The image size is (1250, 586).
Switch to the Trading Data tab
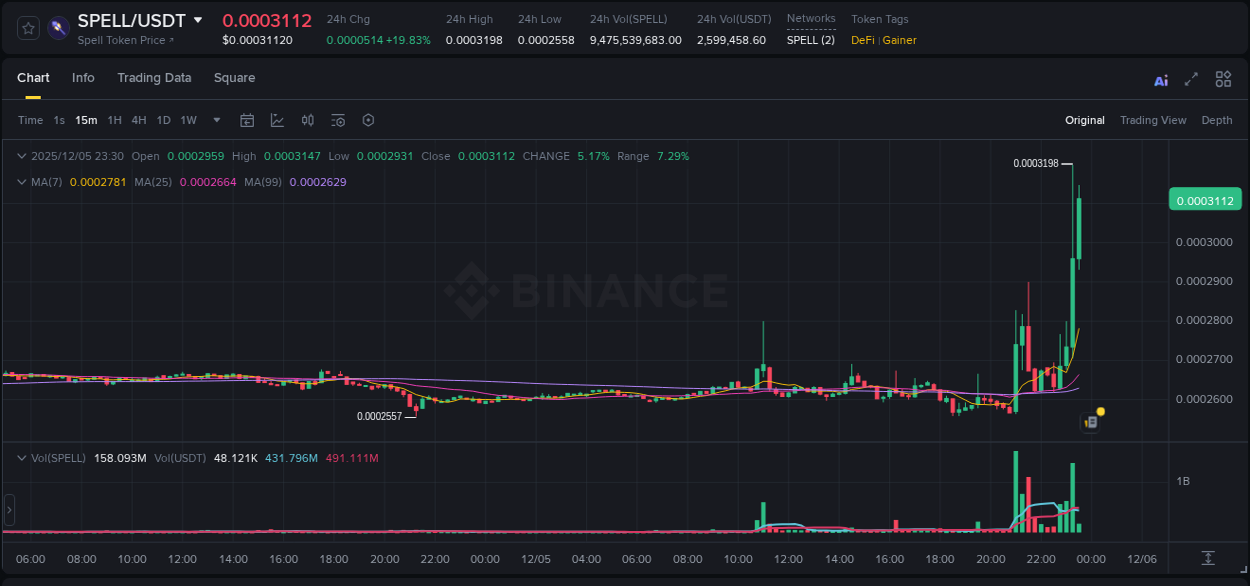154,78
